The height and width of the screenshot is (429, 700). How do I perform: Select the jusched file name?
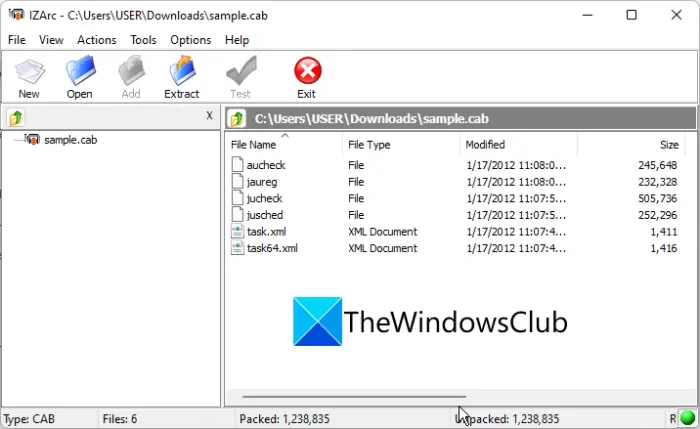(x=265, y=215)
